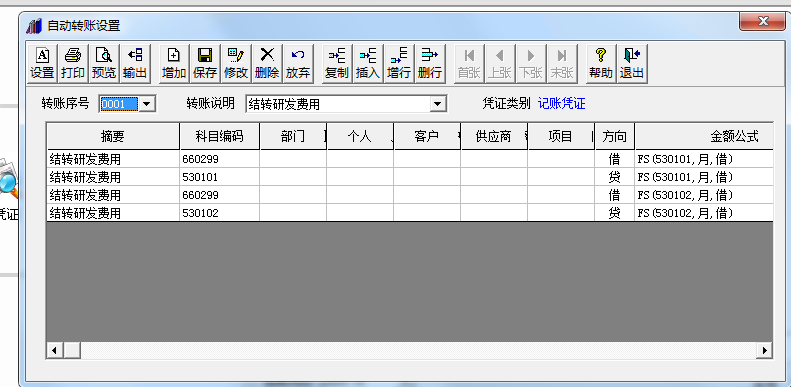The width and height of the screenshot is (791, 387).
Task: Select the 530102 account code cell
Action: point(220,213)
